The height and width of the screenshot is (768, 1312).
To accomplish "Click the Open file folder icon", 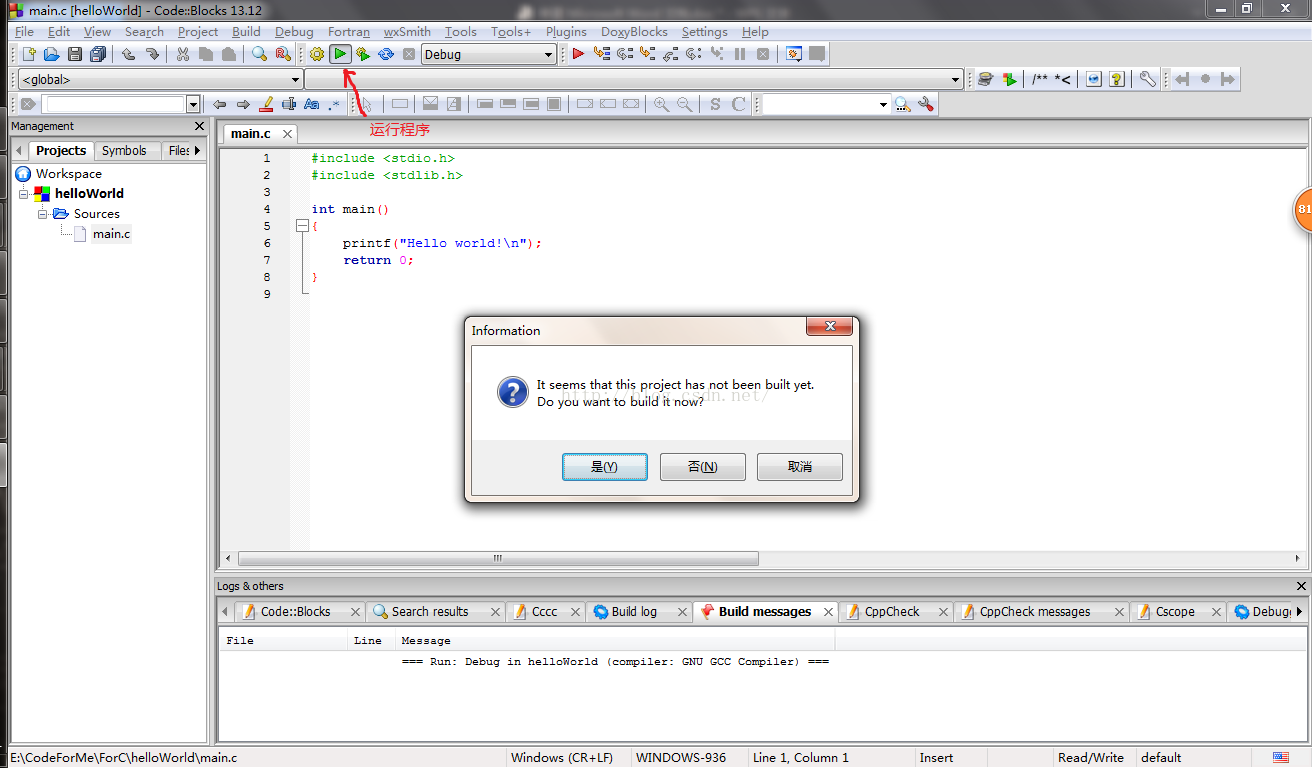I will point(52,54).
